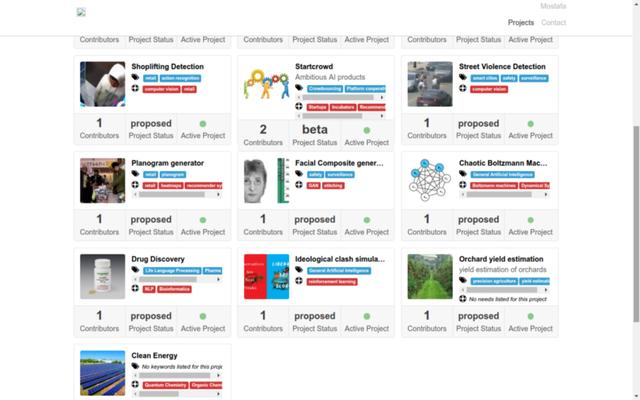Open the Projects menu item
This screenshot has height=400, width=640.
(521, 22)
